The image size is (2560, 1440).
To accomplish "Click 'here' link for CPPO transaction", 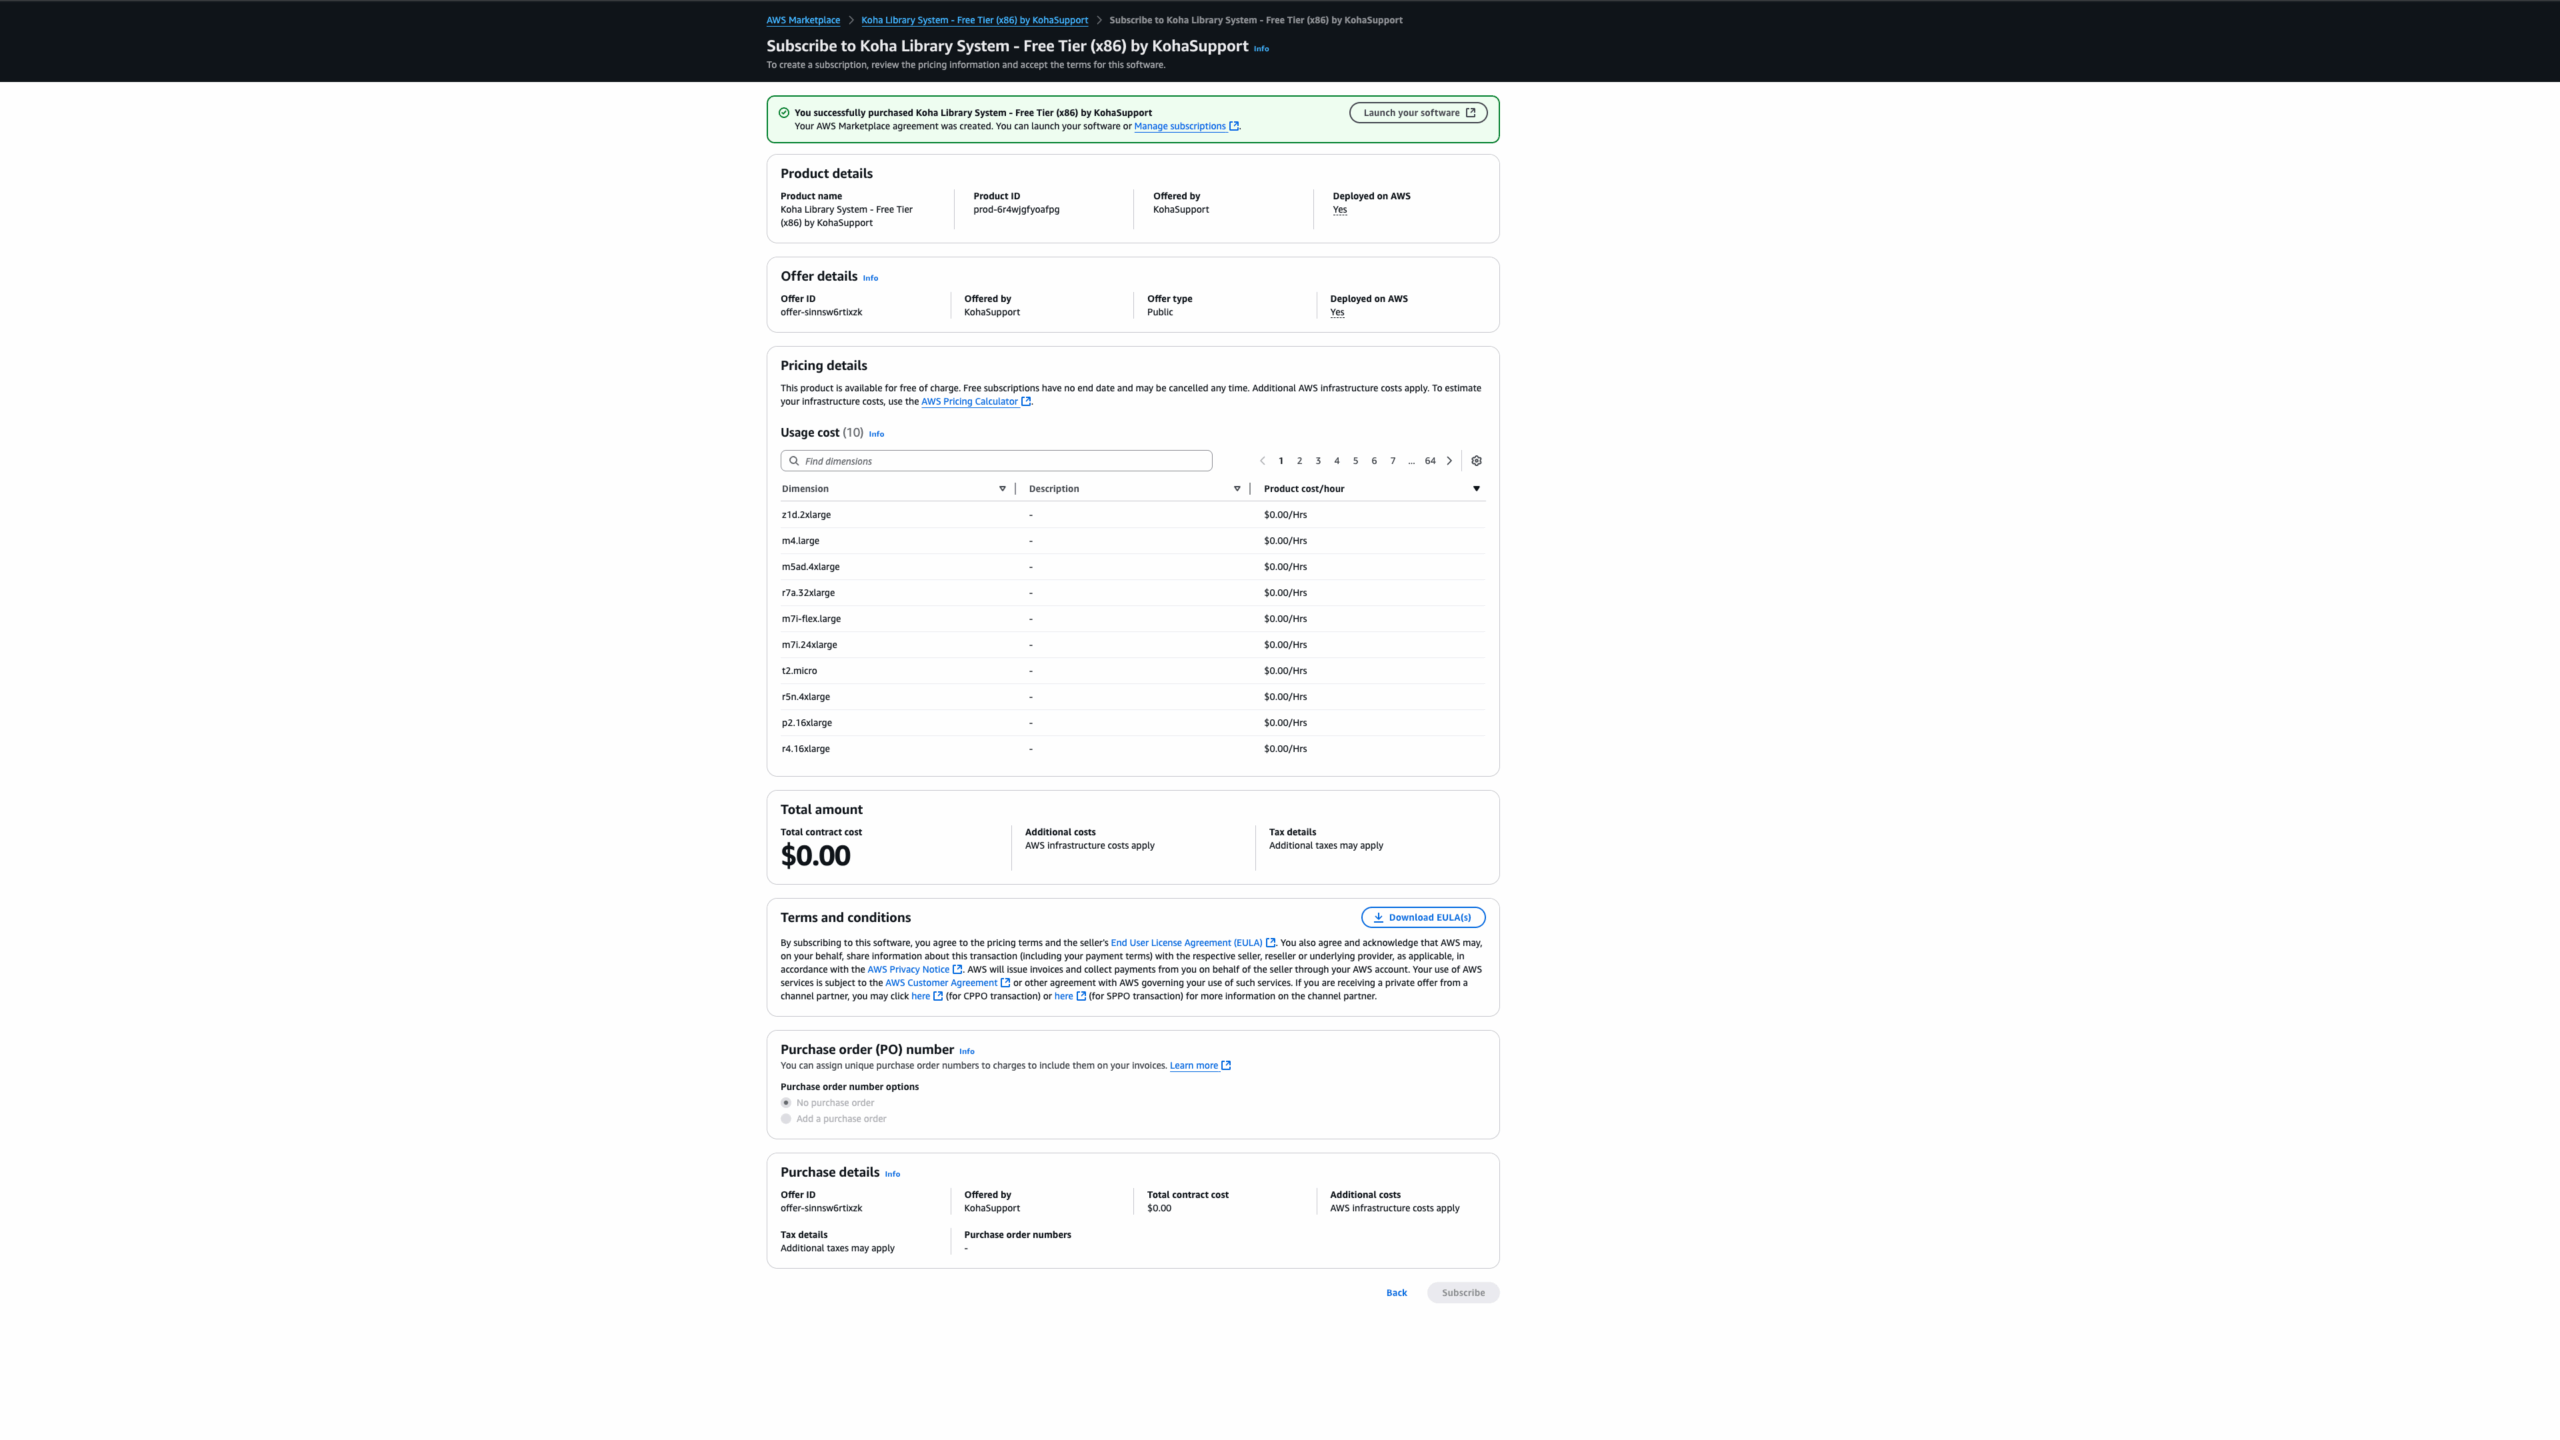I will click(926, 997).
